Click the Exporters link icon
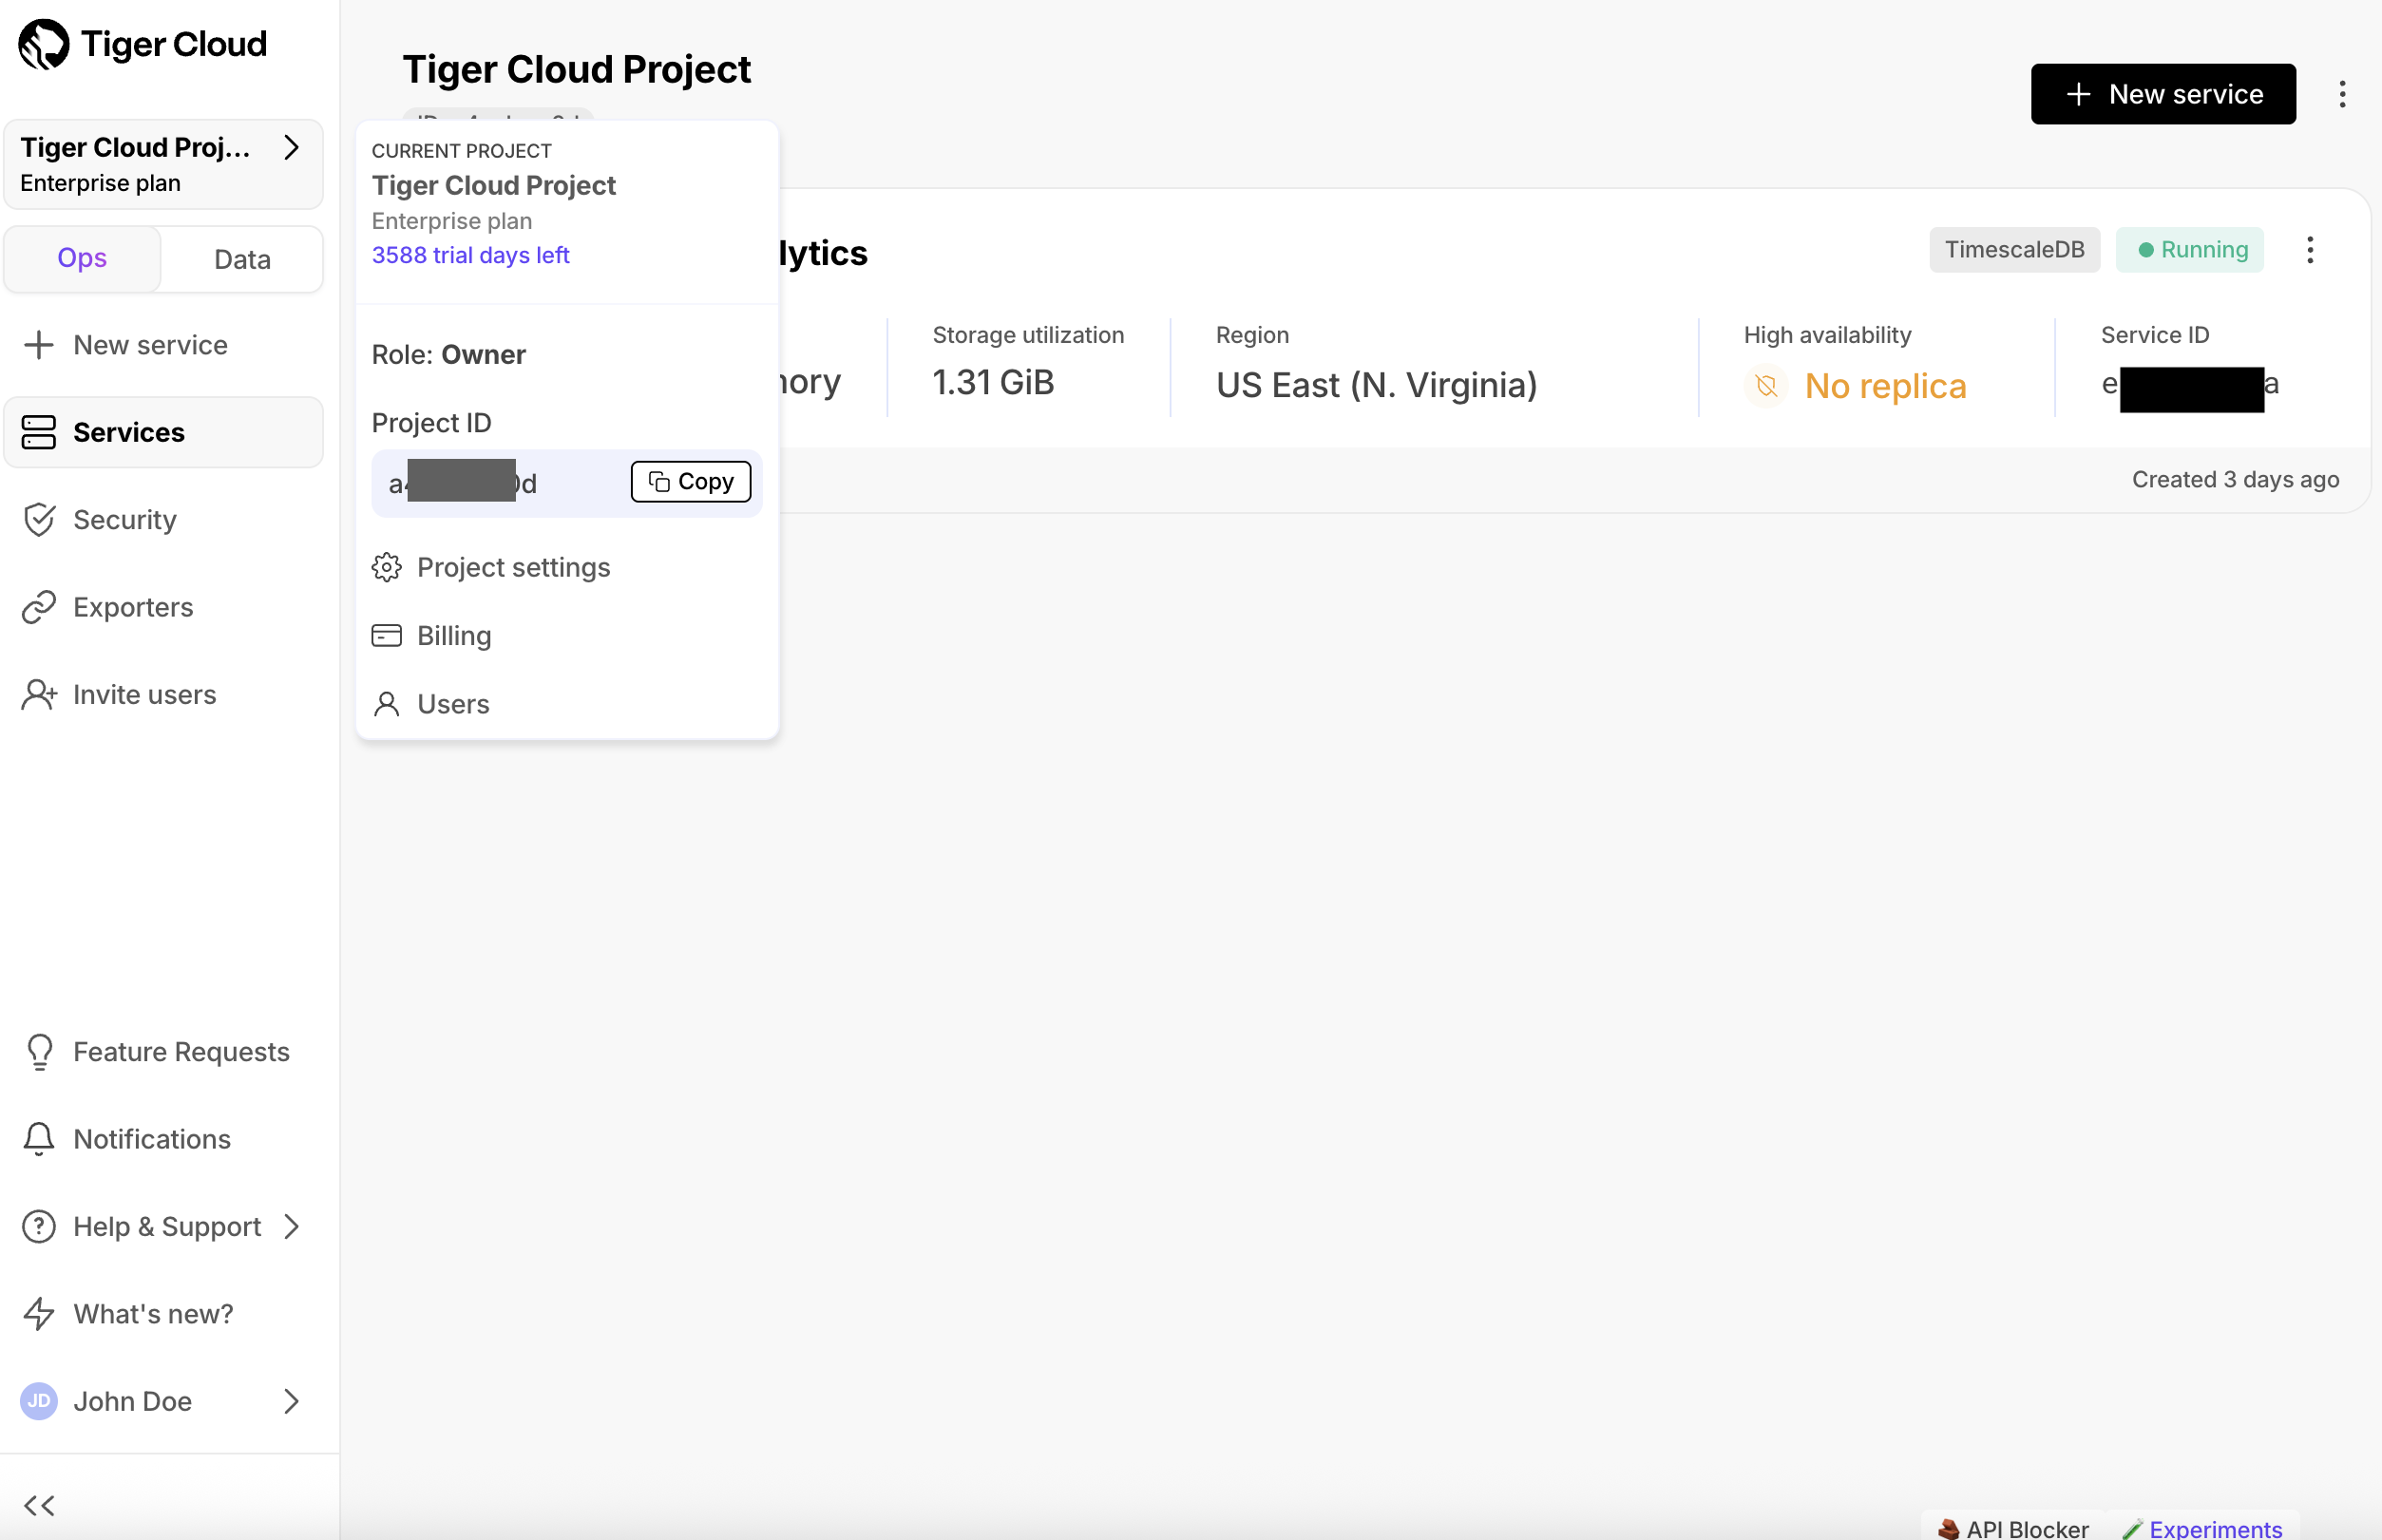The image size is (2382, 1540). click(x=39, y=607)
